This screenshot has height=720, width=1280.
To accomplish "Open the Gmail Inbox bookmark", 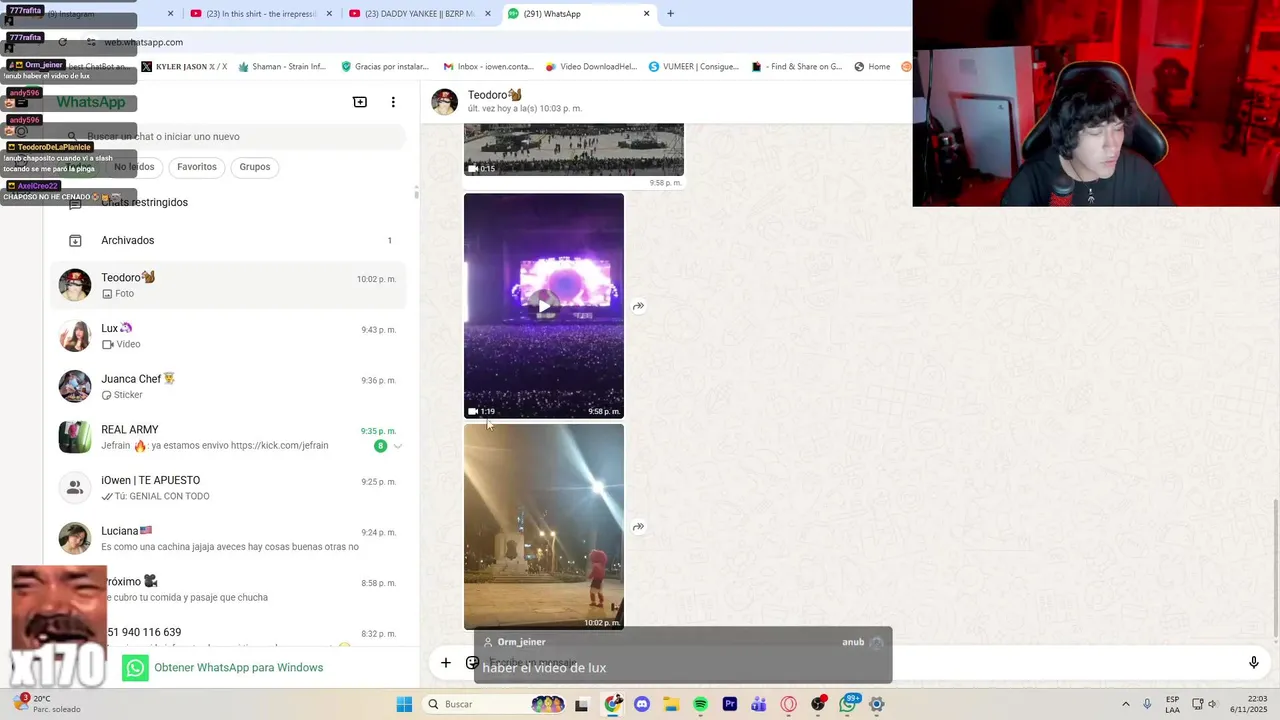I will tap(487, 67).
